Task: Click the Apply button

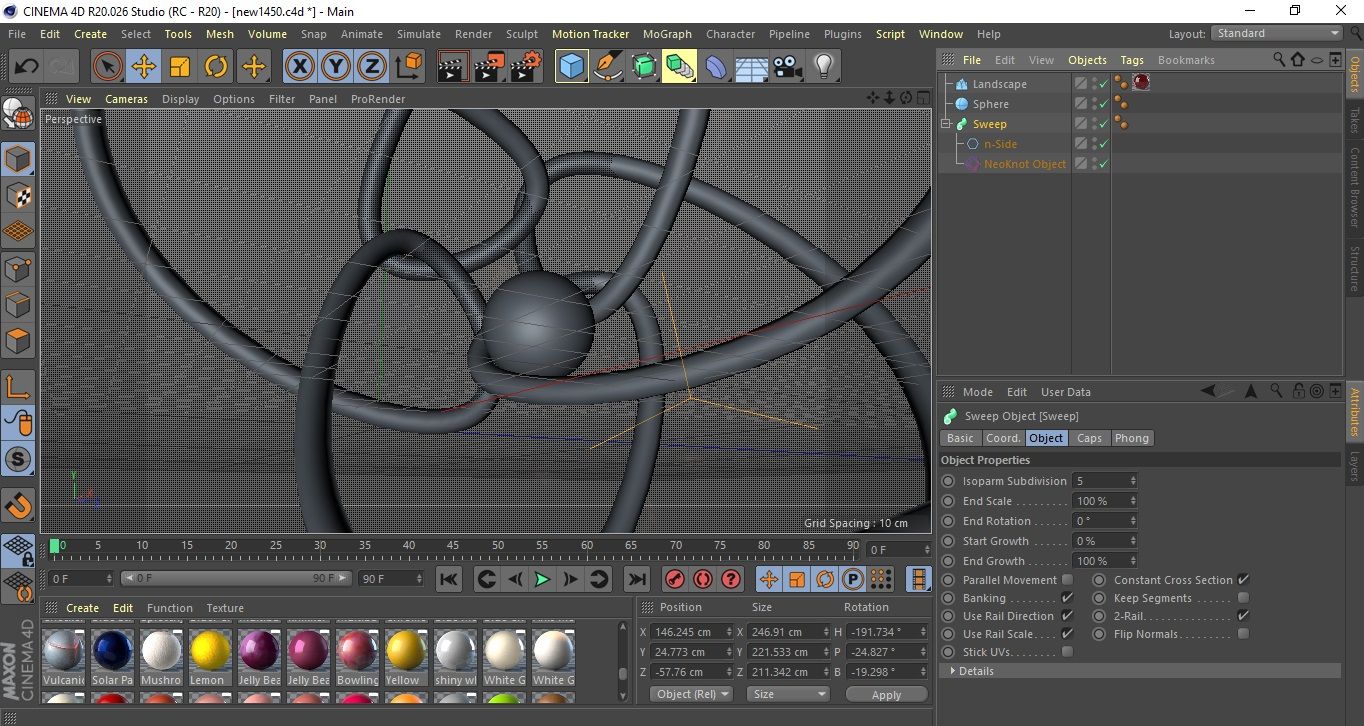Action: (886, 694)
